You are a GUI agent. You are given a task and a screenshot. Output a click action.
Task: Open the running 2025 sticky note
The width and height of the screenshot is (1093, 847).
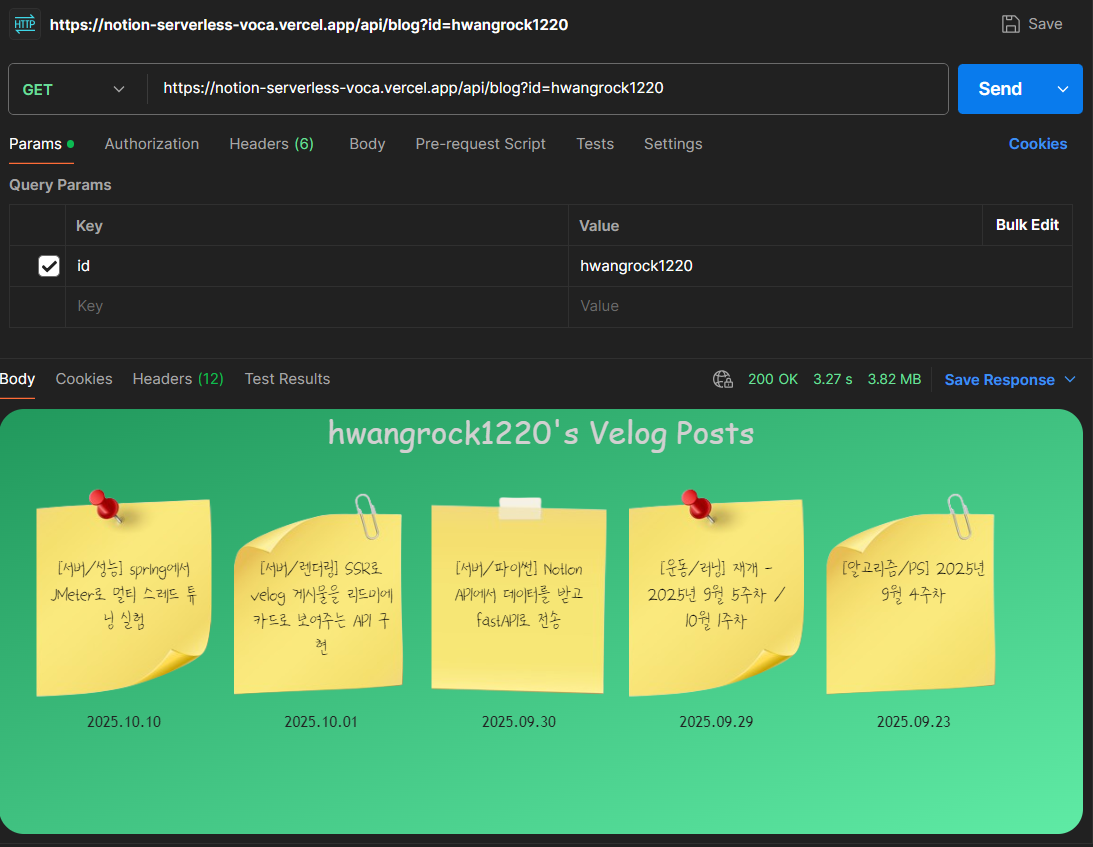(716, 597)
